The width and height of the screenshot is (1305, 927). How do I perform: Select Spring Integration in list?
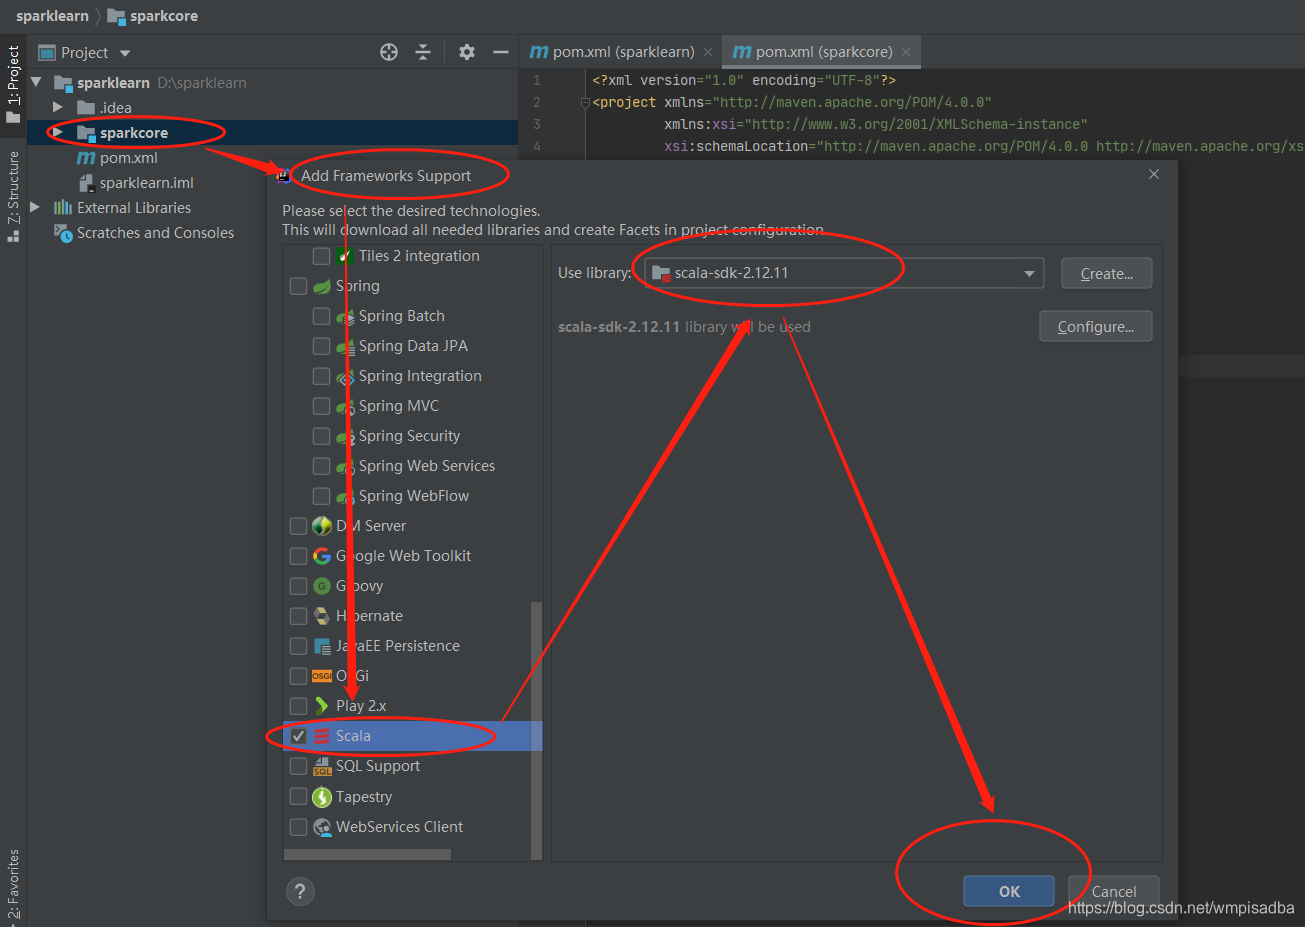point(420,376)
